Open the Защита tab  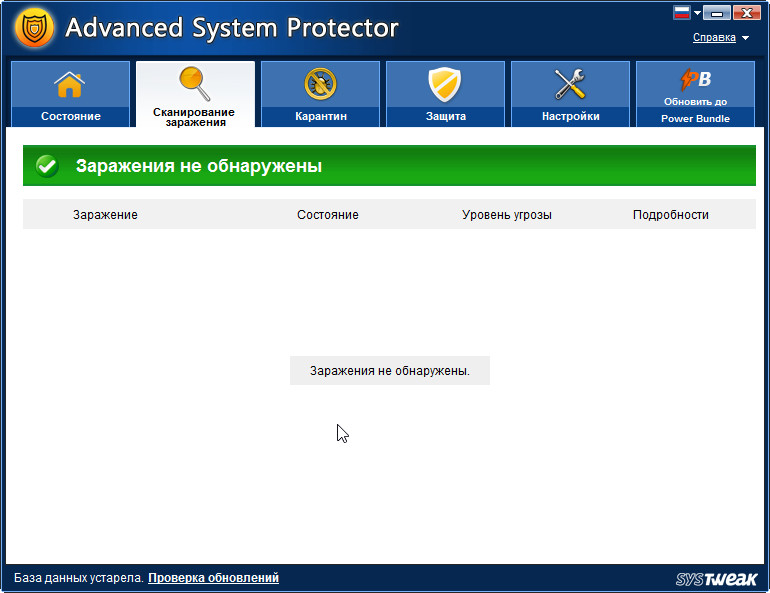pos(445,94)
